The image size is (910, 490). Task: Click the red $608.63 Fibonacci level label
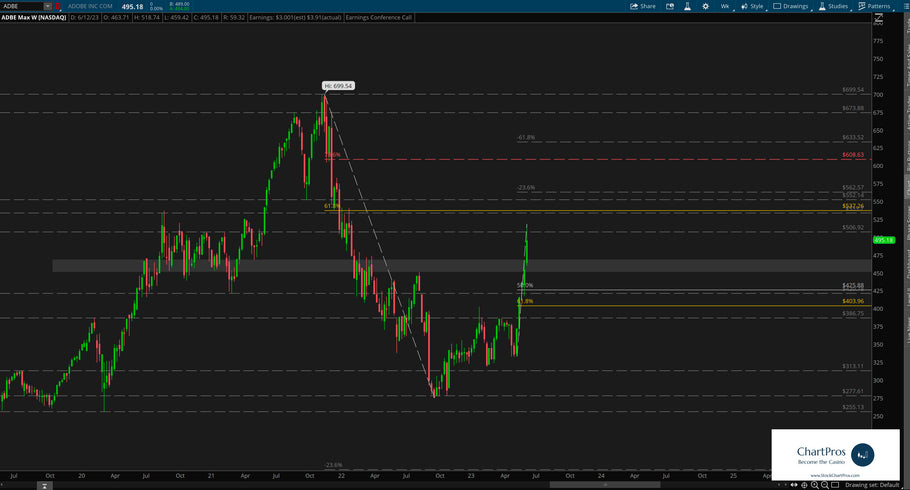click(853, 155)
